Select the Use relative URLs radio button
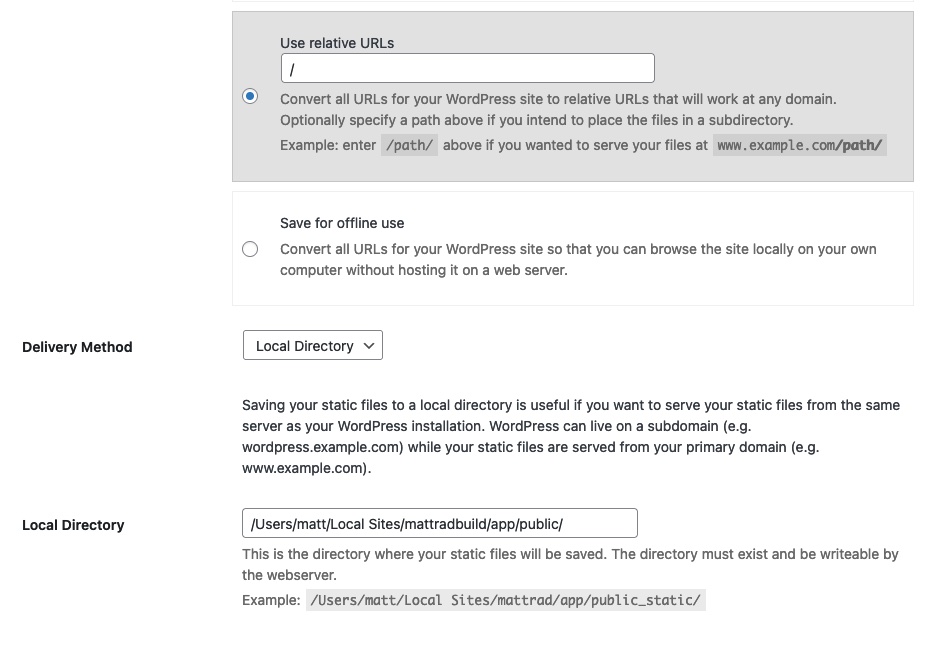 point(250,96)
